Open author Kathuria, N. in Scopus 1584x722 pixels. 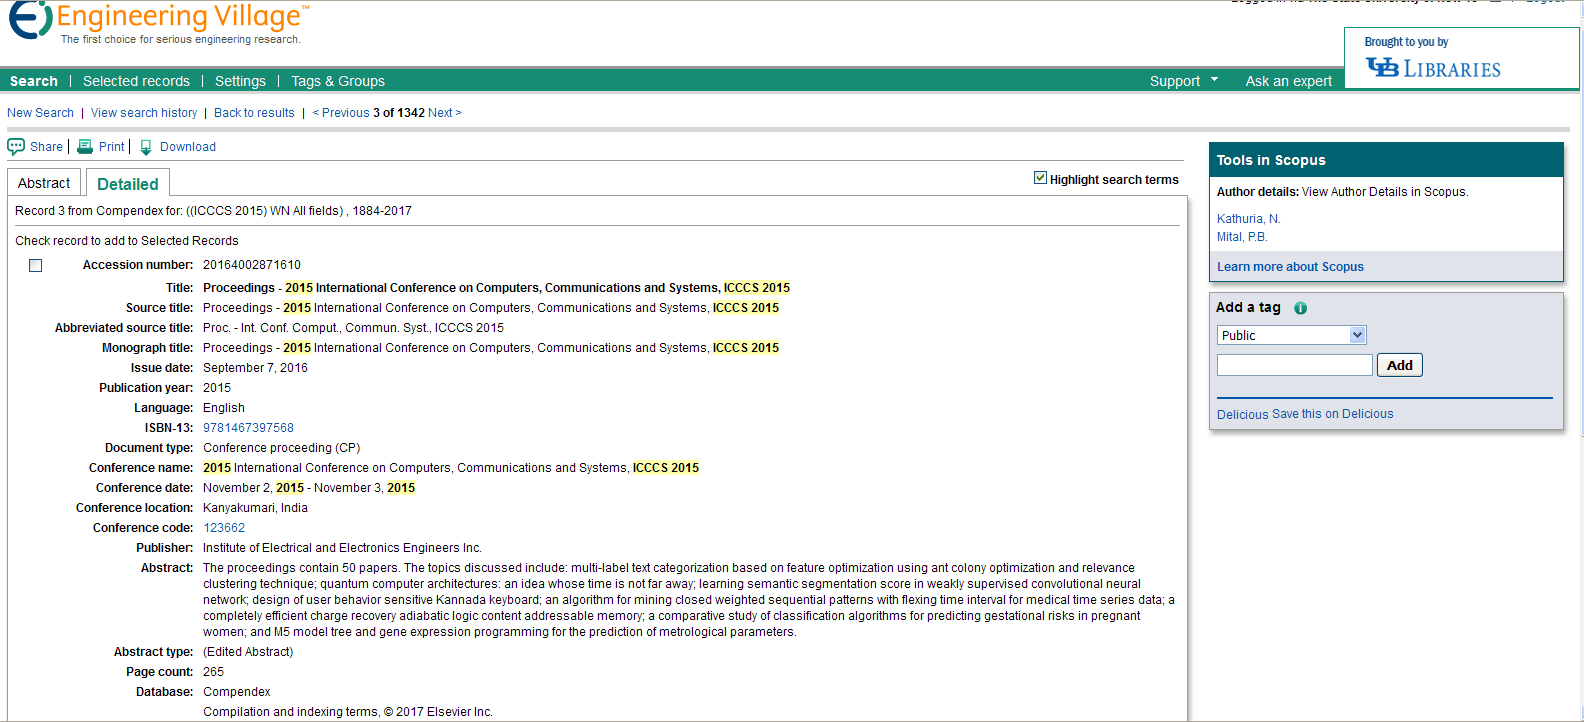coord(1248,219)
